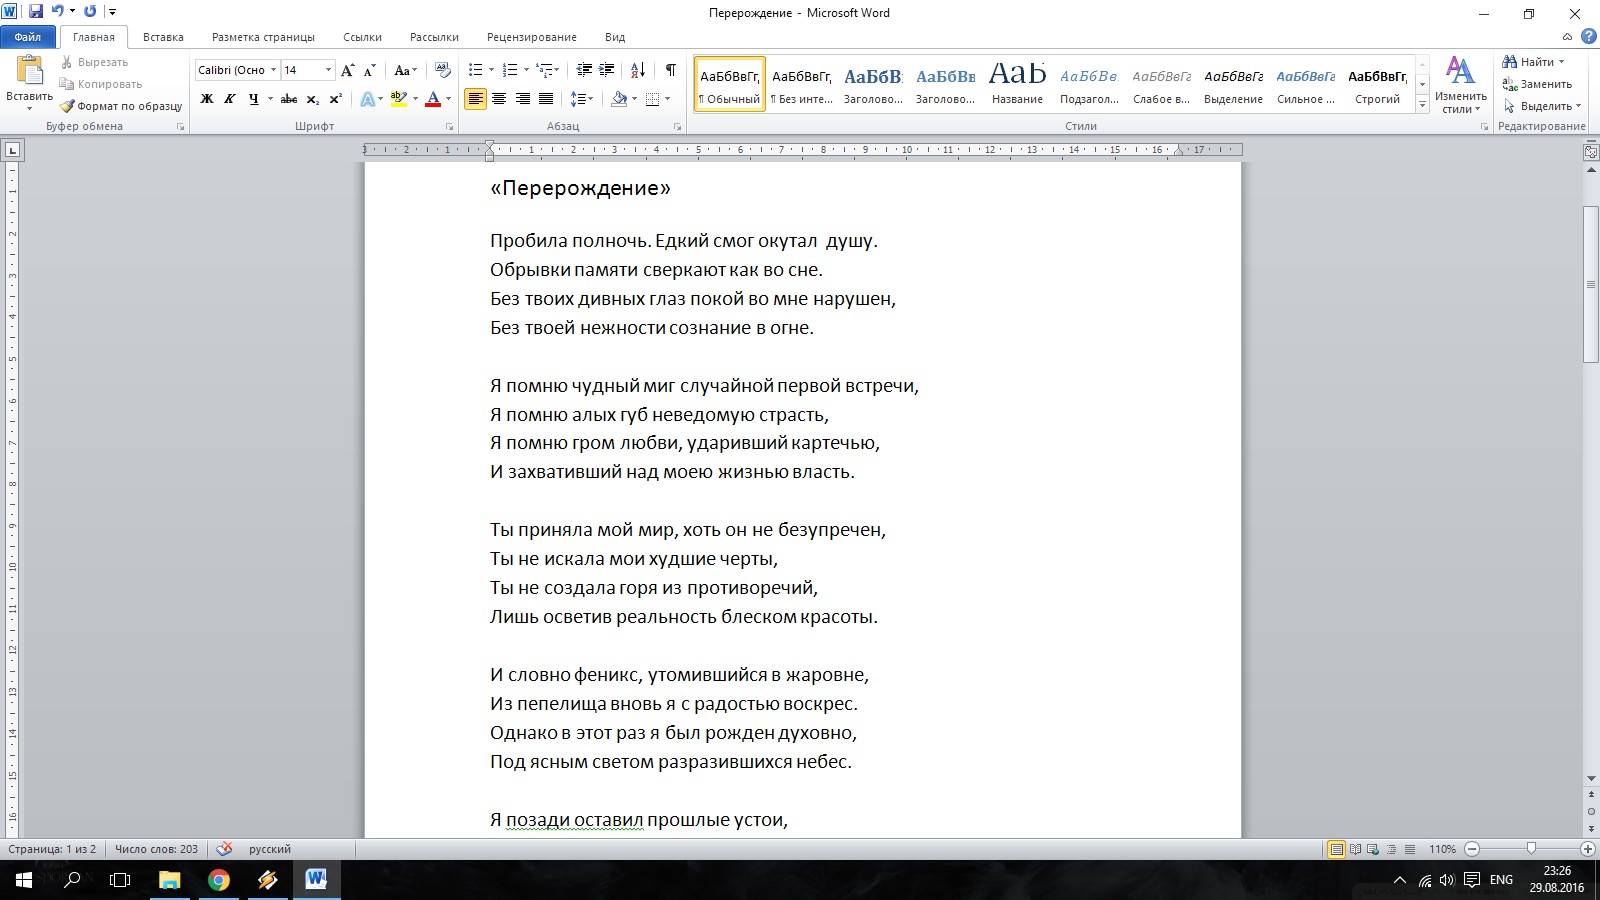This screenshot has height=900, width=1600.
Task: Click Выделить (Select) button
Action: tap(1542, 106)
